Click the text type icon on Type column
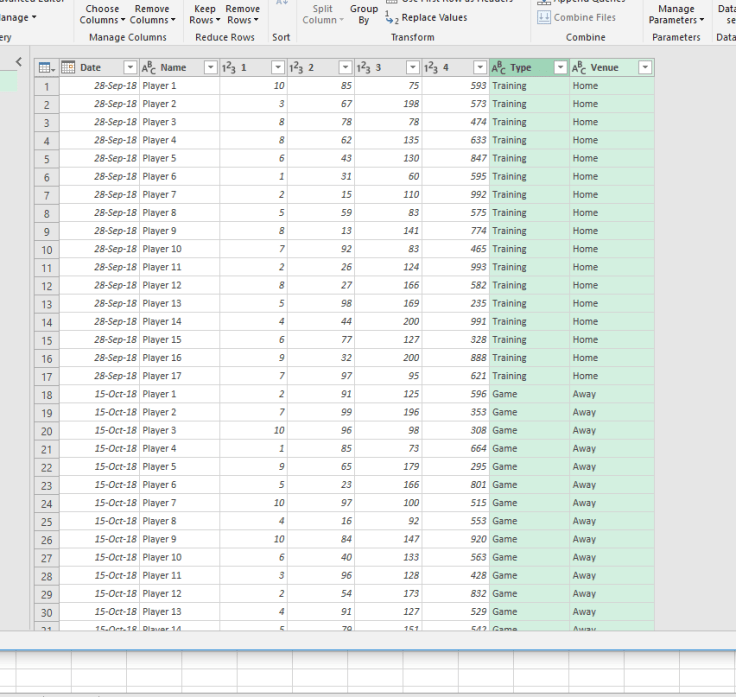Viewport: 736px width, 697px height. pos(499,68)
